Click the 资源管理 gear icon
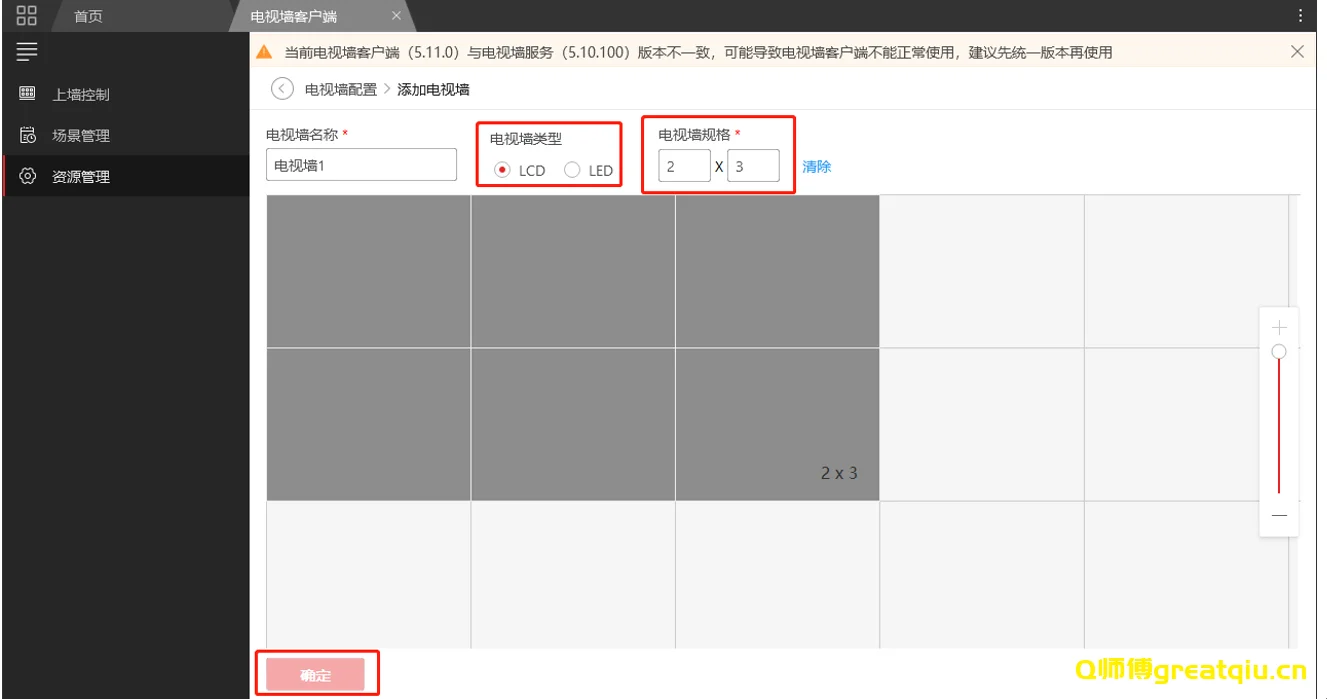This screenshot has height=699, width=1327. tap(28, 176)
